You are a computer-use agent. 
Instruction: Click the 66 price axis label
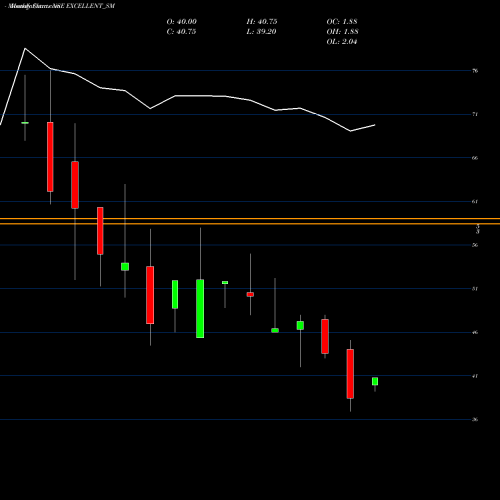tap(475, 158)
